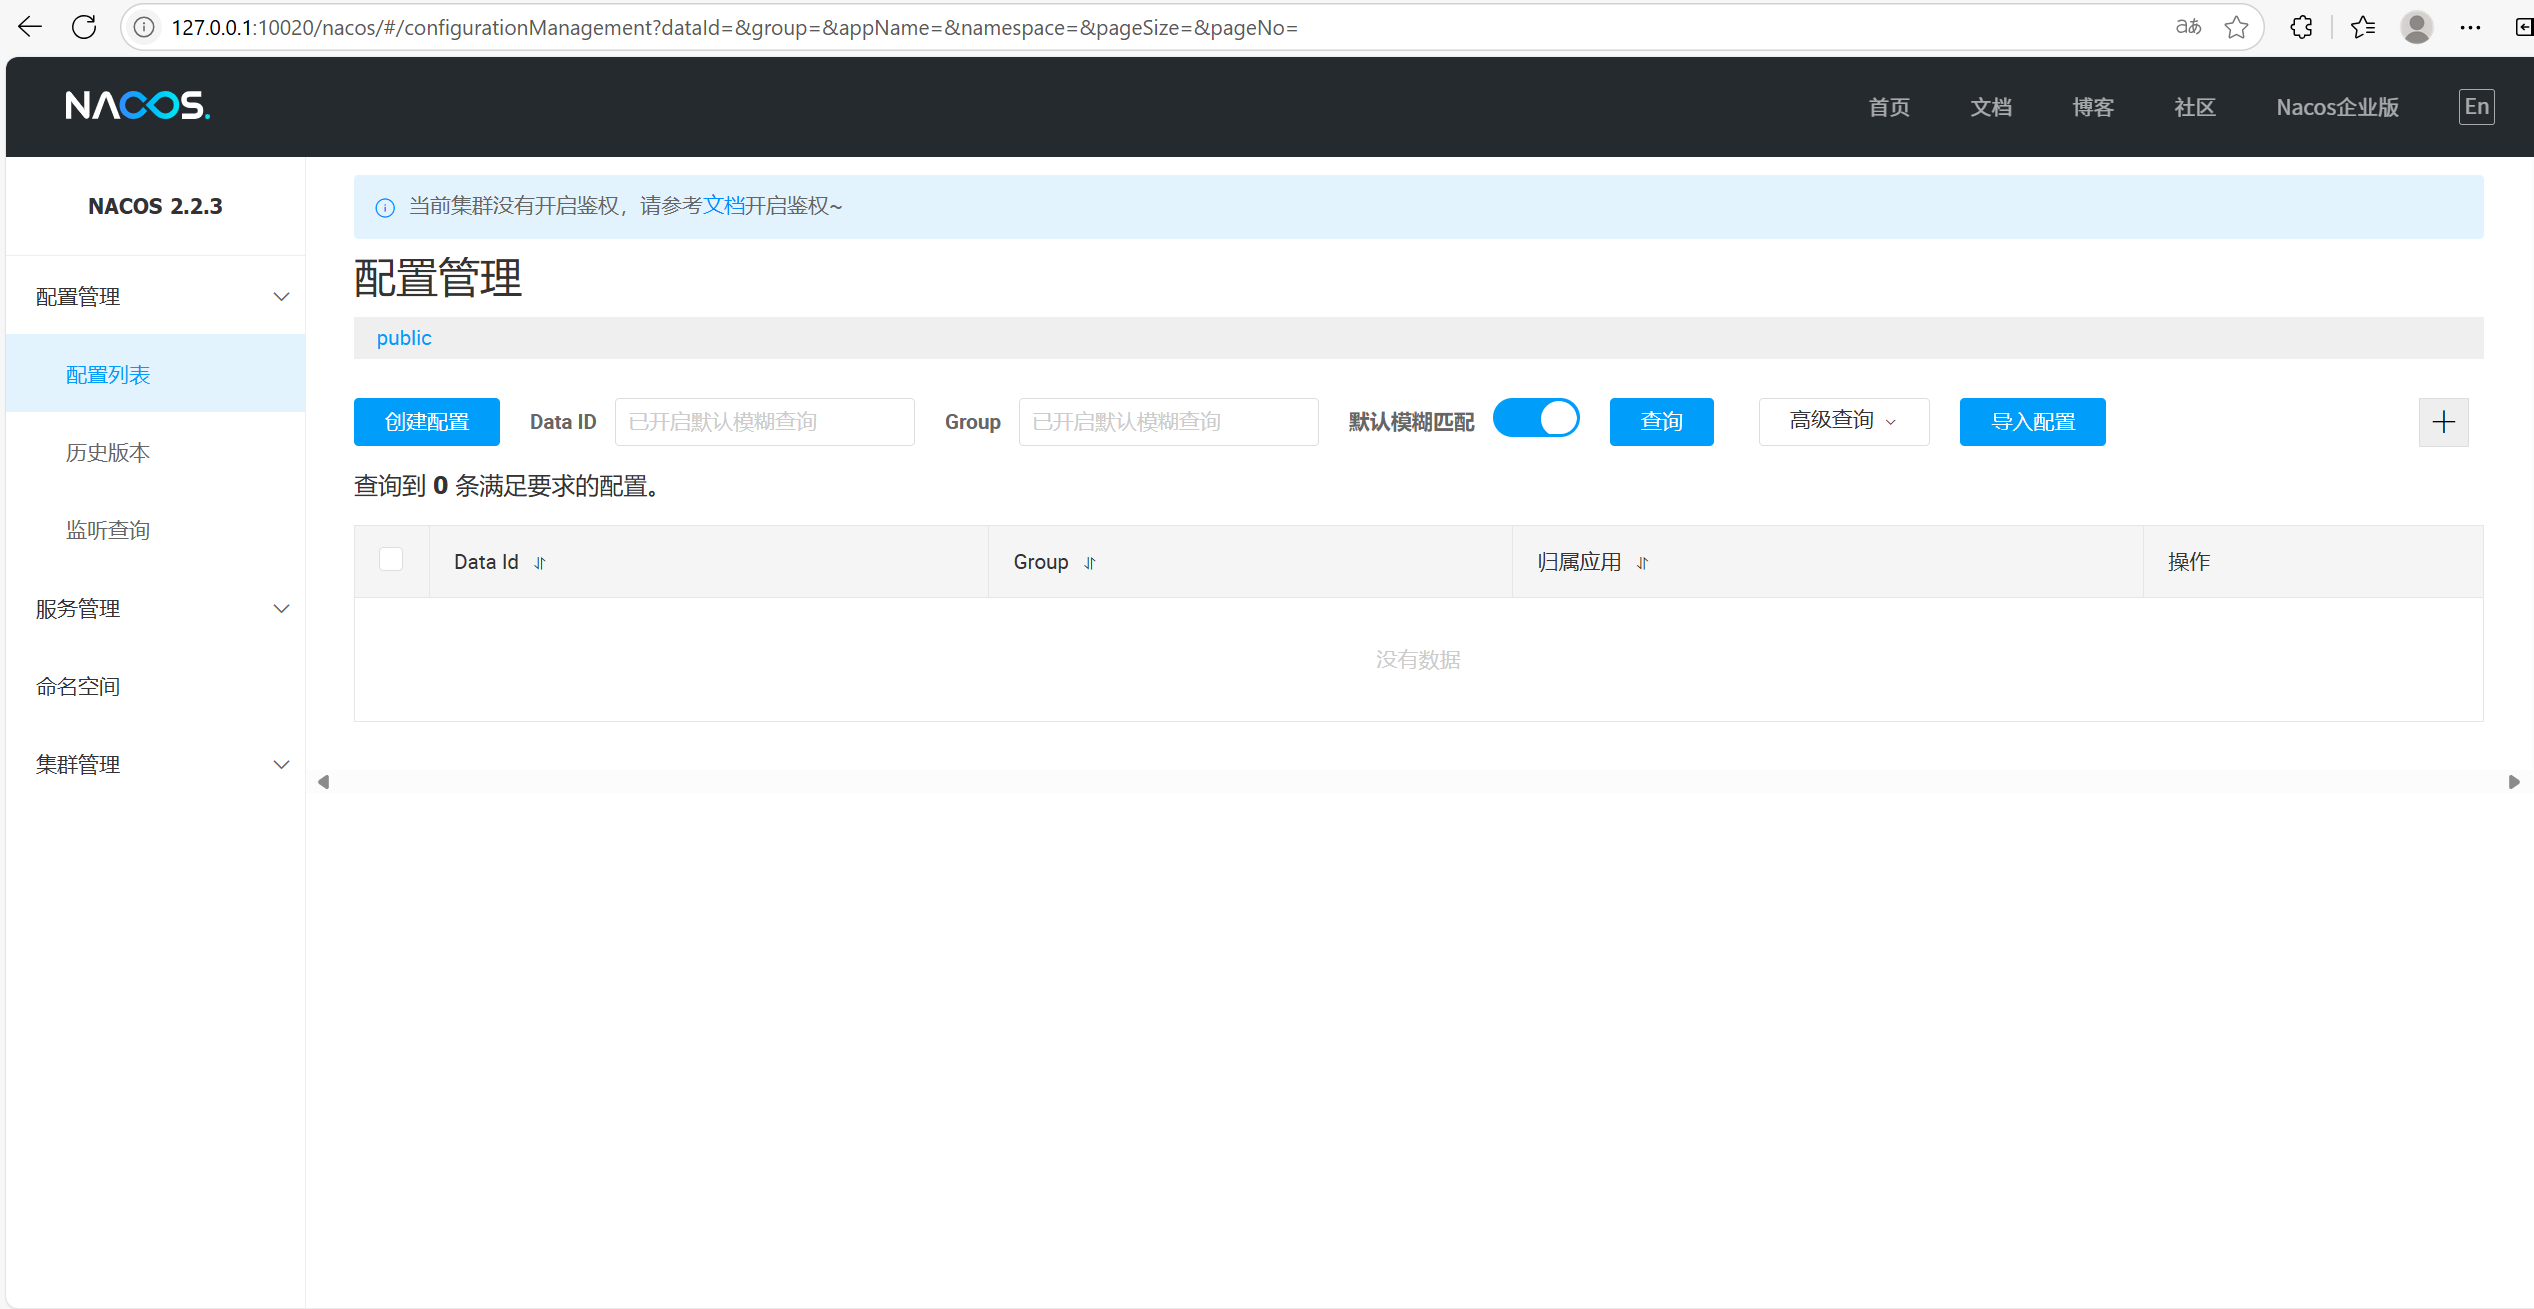Click the 创建配置 button
The height and width of the screenshot is (1309, 2534).
point(426,422)
